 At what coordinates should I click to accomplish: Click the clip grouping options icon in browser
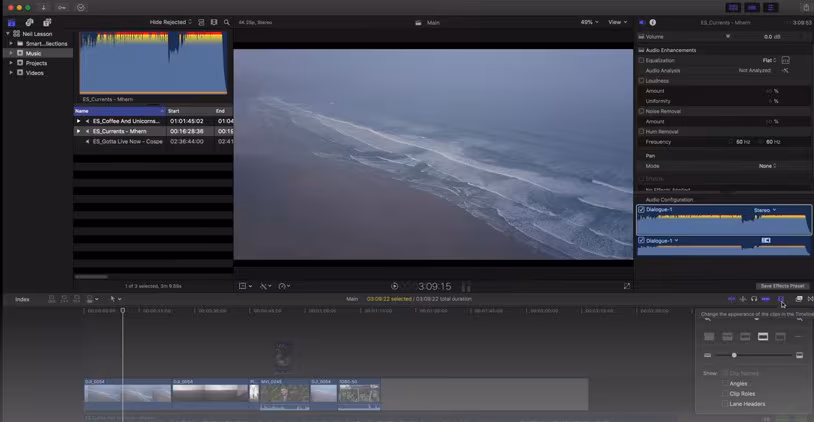[x=201, y=22]
